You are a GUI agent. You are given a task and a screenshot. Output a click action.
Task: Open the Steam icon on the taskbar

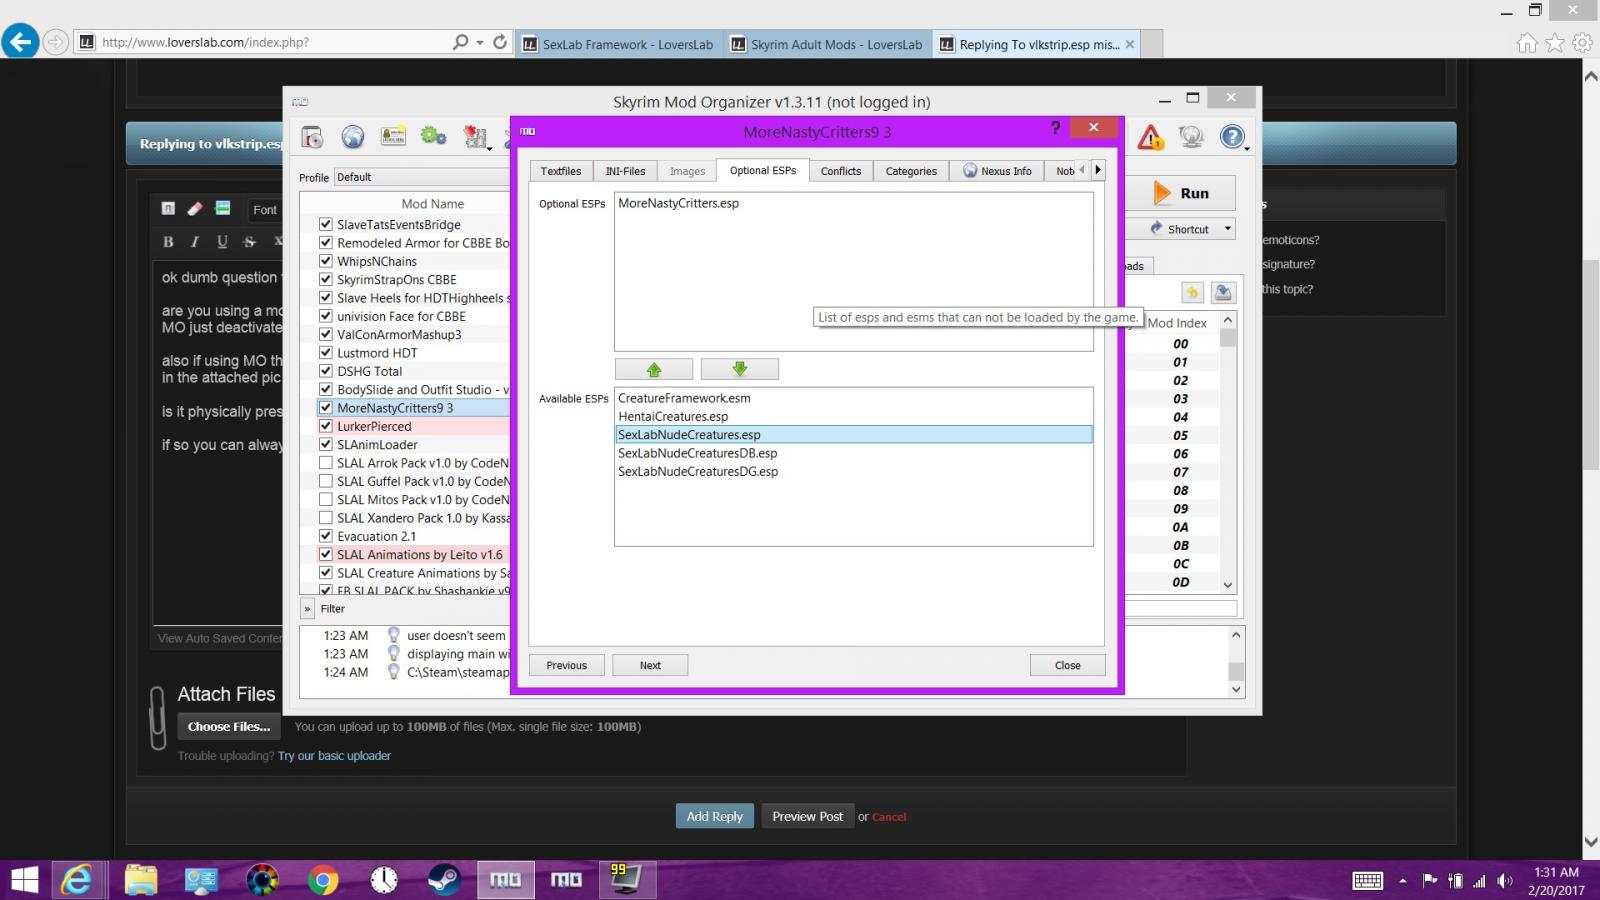(x=444, y=880)
